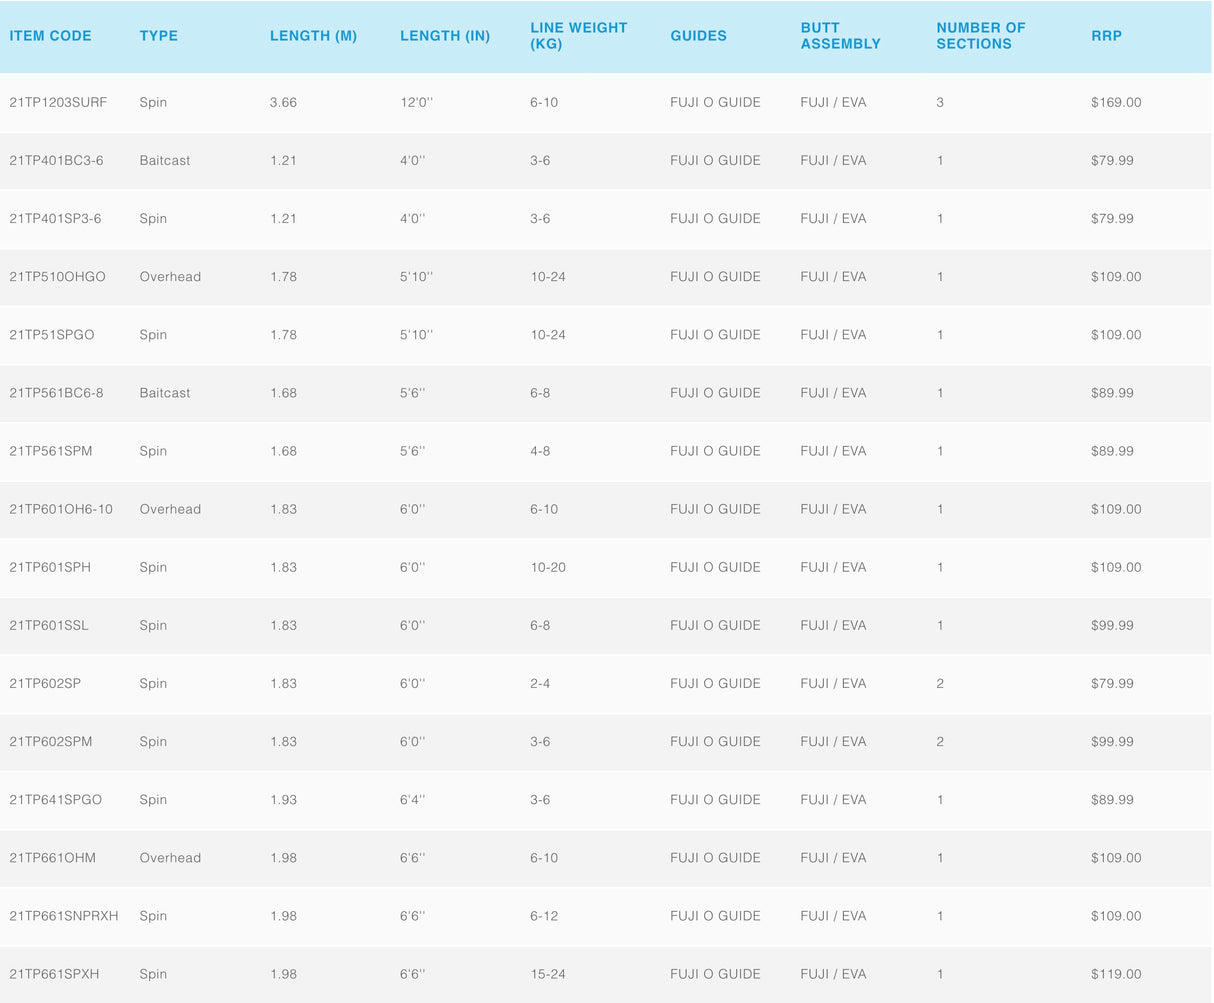
Task: Click the NUMBER OF SECTIONS header
Action: tap(980, 36)
